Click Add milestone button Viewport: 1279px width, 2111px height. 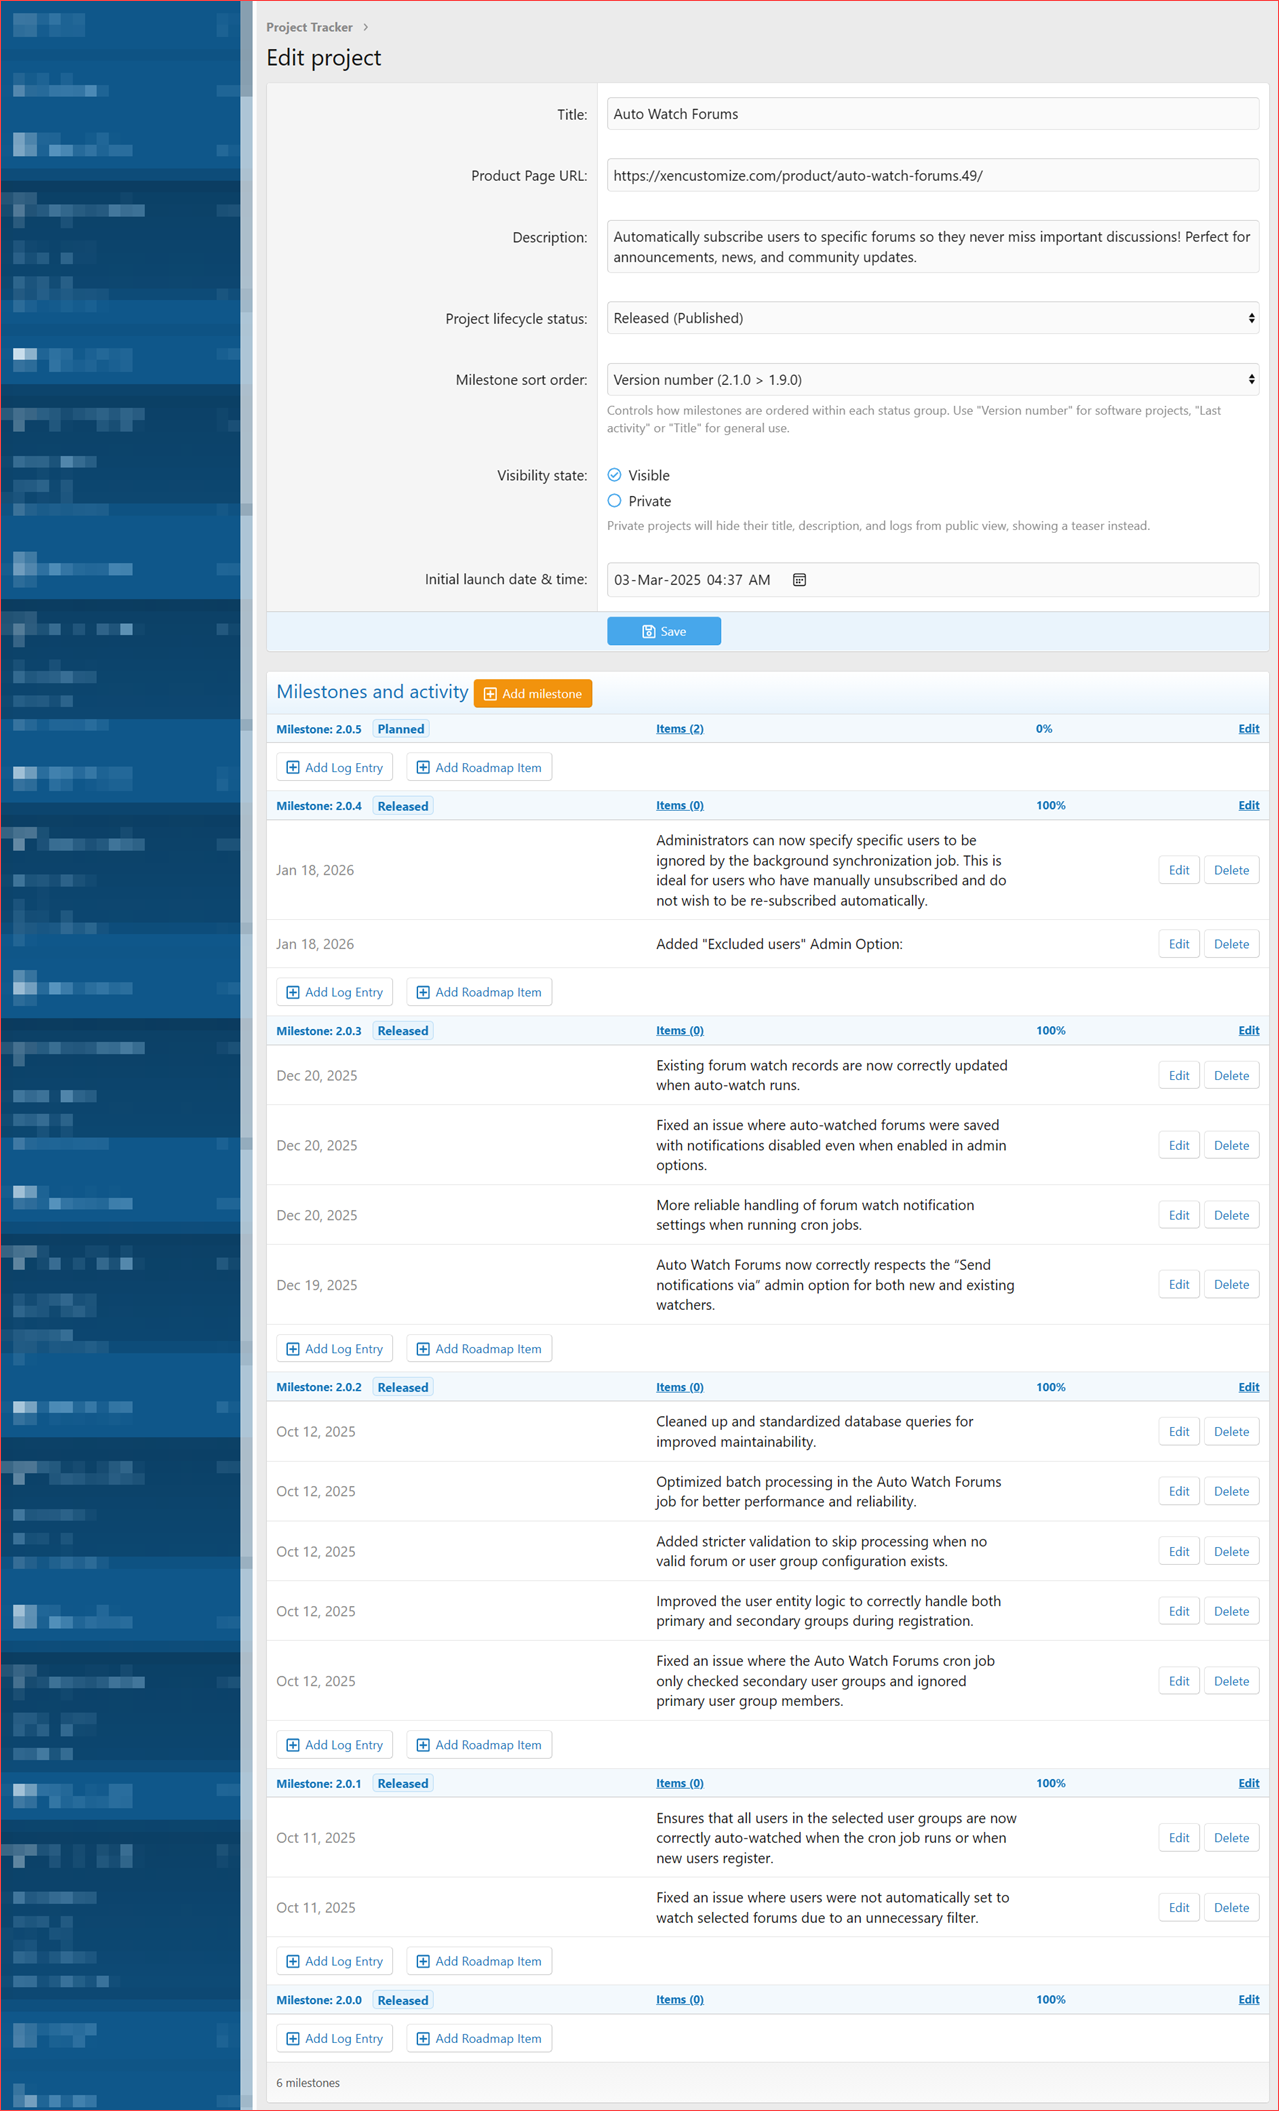tap(533, 694)
